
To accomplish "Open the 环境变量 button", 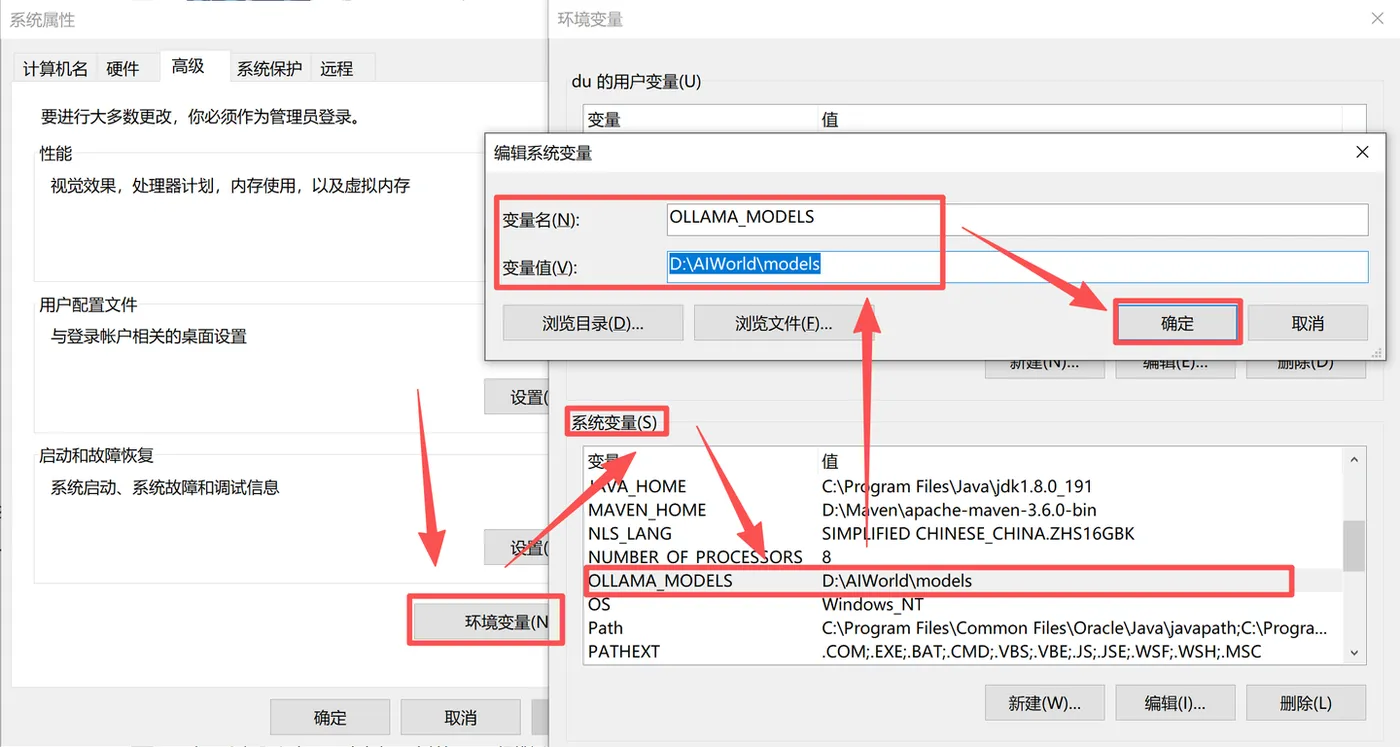I will (x=487, y=622).
